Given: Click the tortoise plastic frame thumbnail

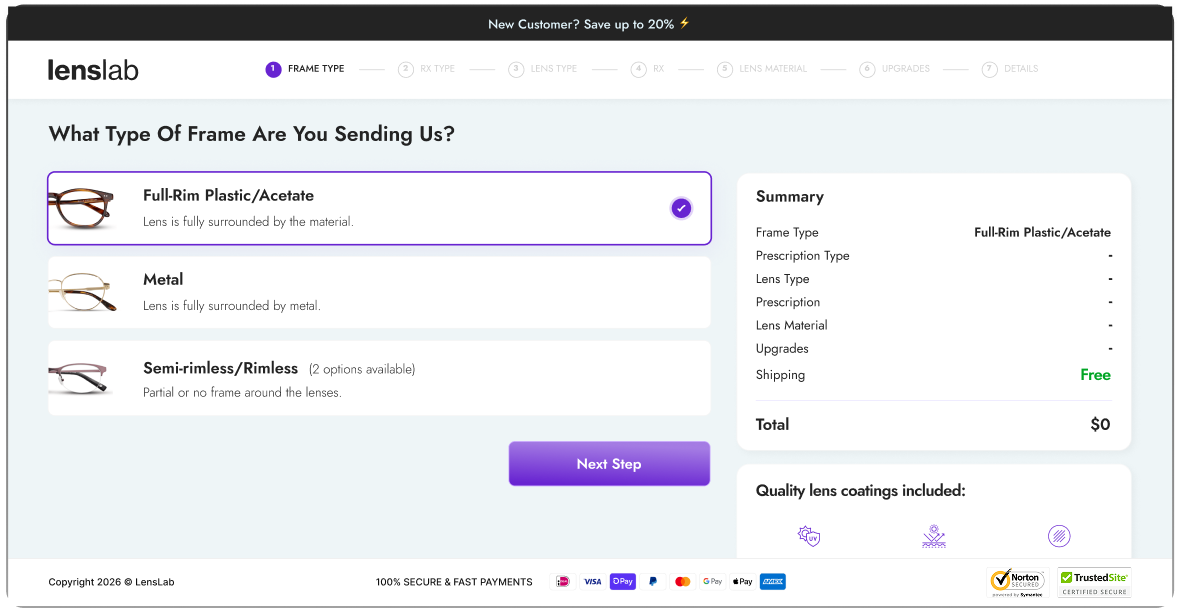Looking at the screenshot, I should point(82,208).
